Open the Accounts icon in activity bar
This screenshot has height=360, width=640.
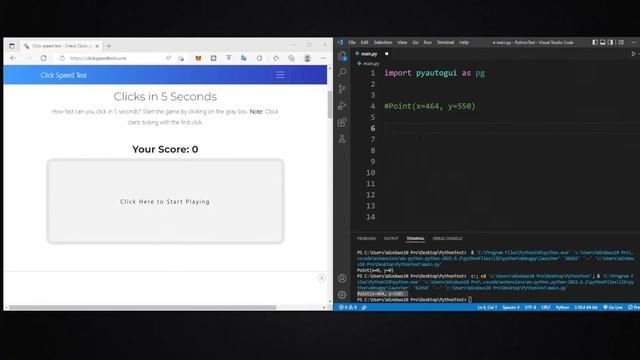[342, 278]
